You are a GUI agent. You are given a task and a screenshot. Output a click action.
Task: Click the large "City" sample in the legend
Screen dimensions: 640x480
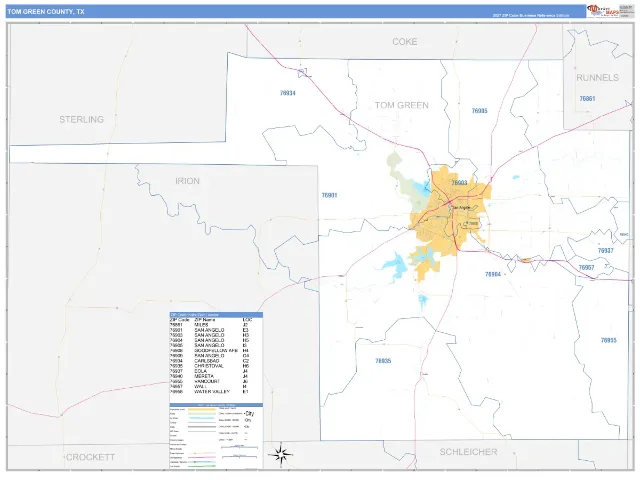[249, 413]
